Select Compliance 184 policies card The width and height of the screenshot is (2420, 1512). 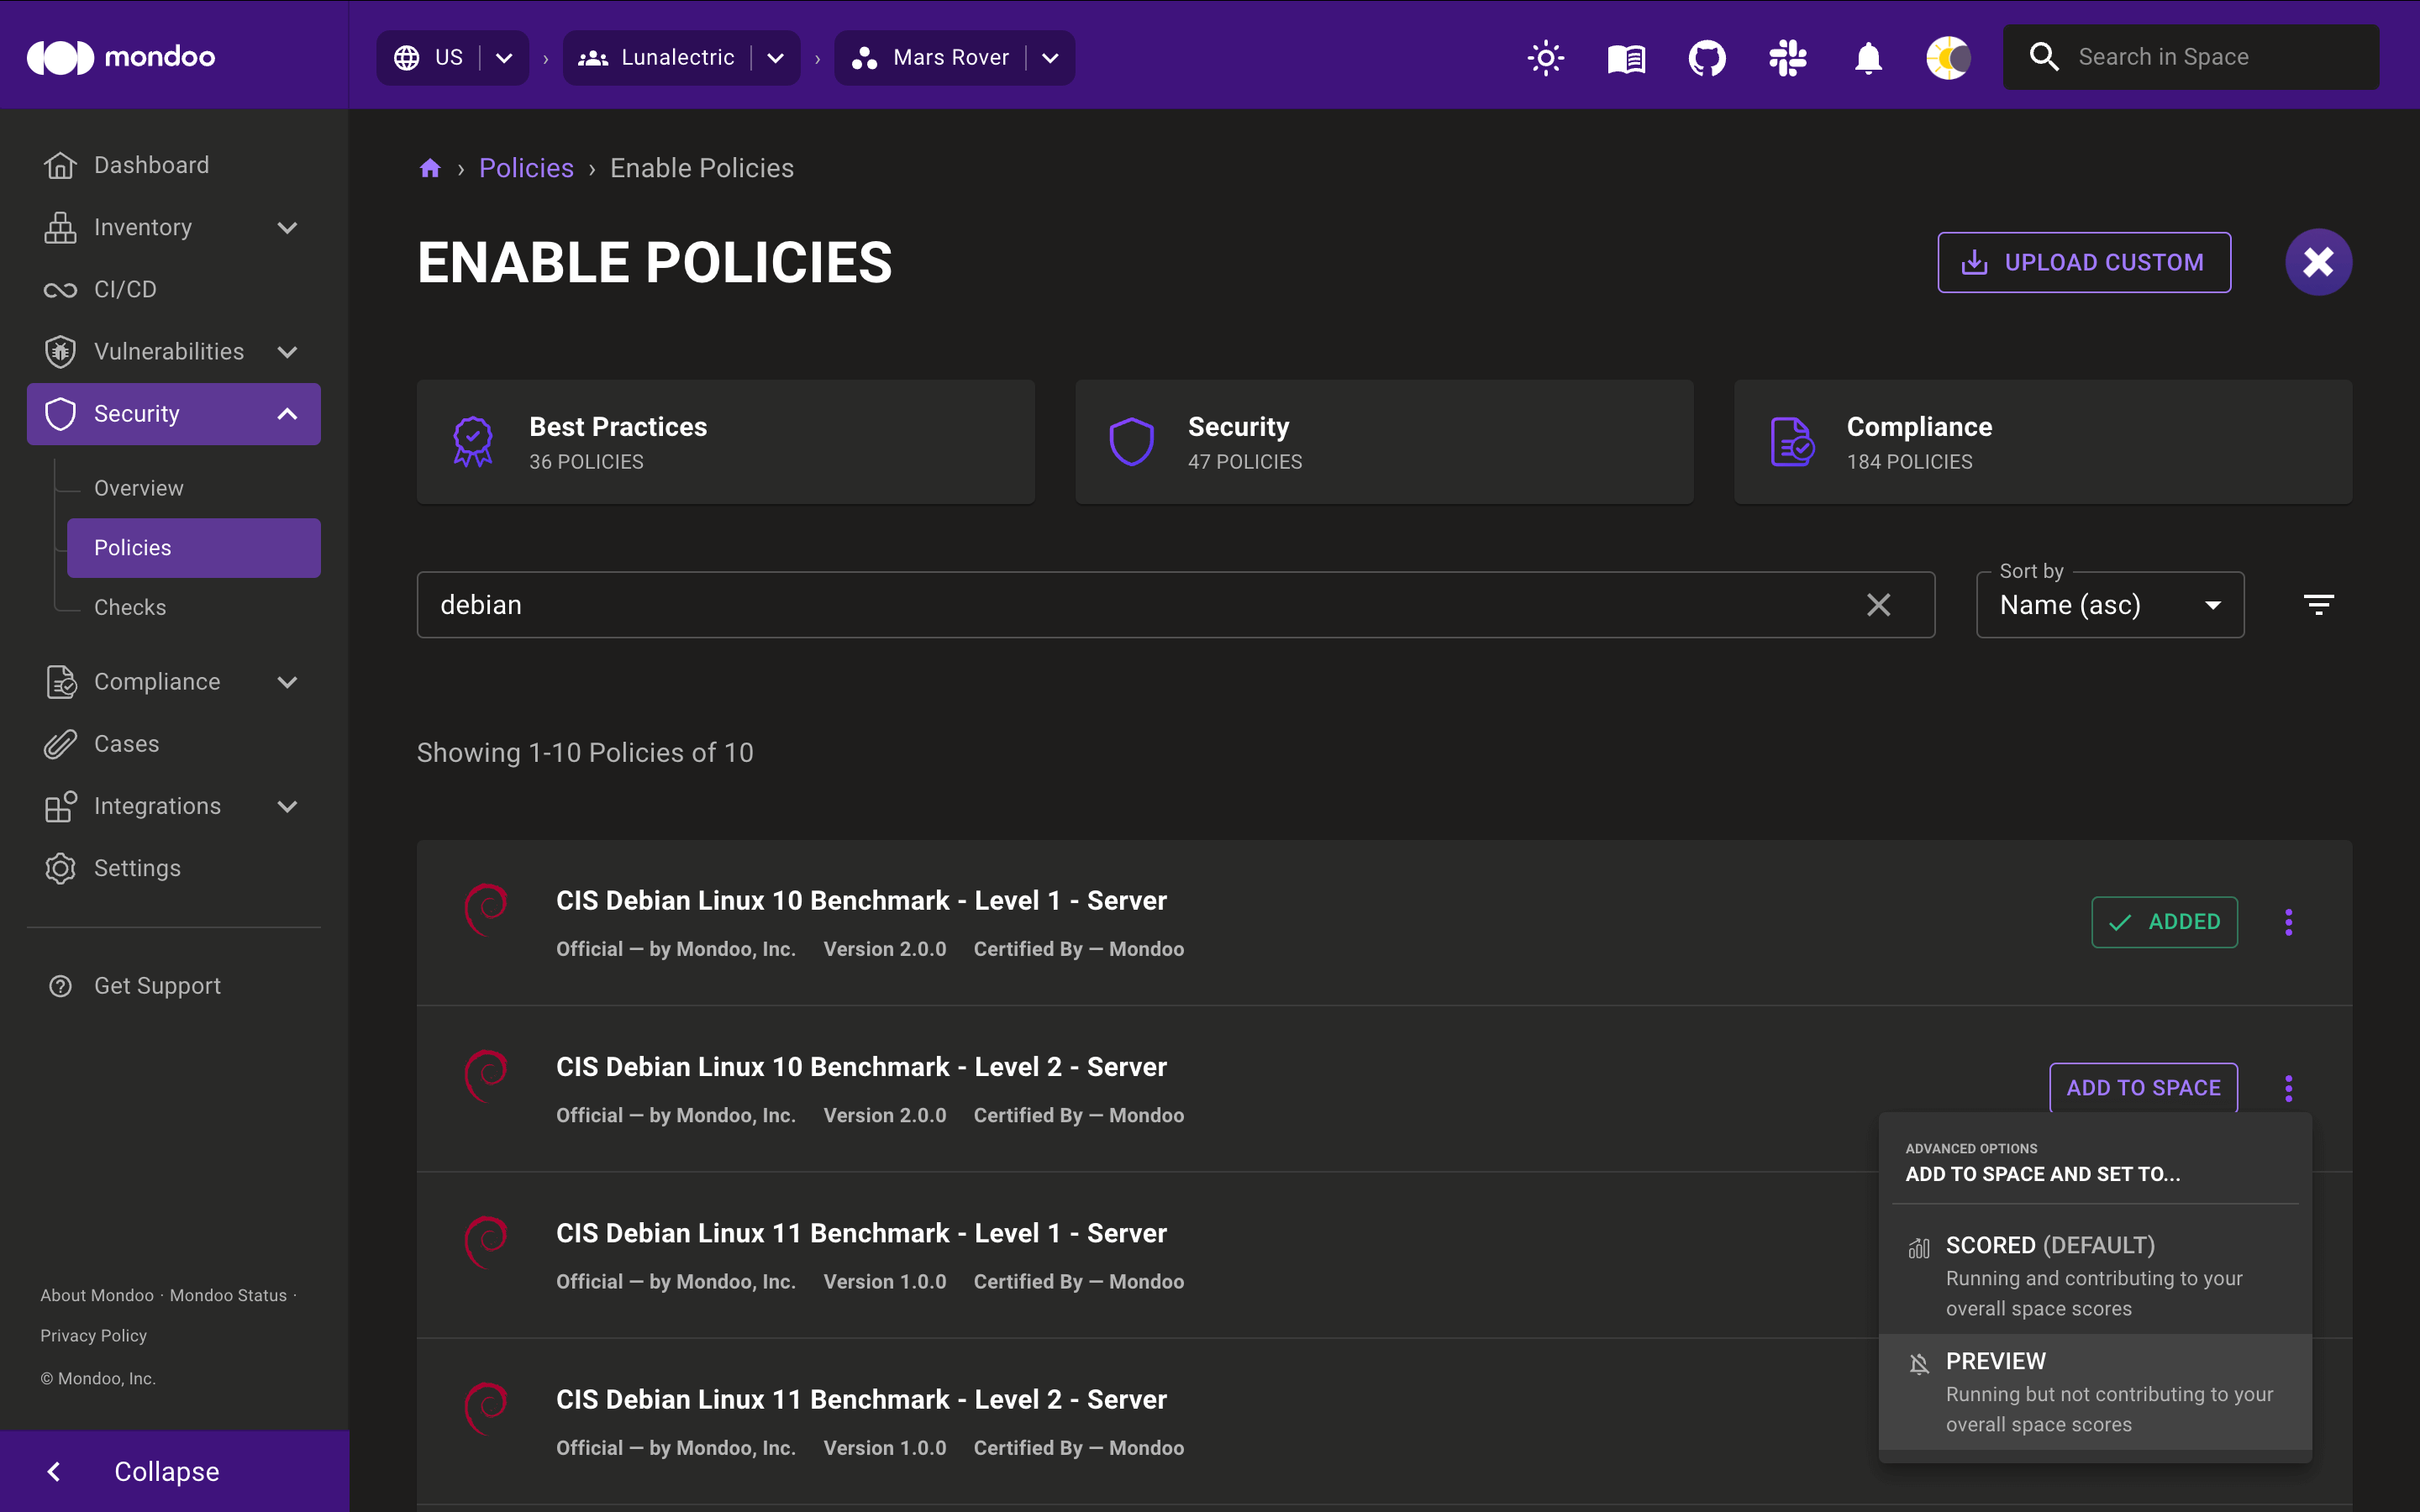coord(2043,441)
